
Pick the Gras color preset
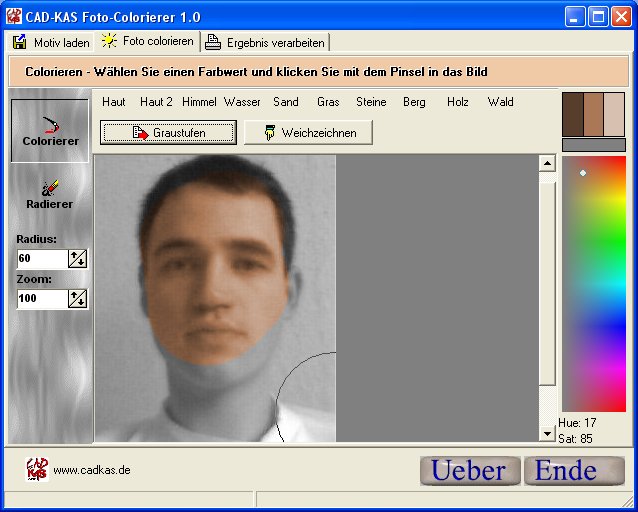click(328, 102)
